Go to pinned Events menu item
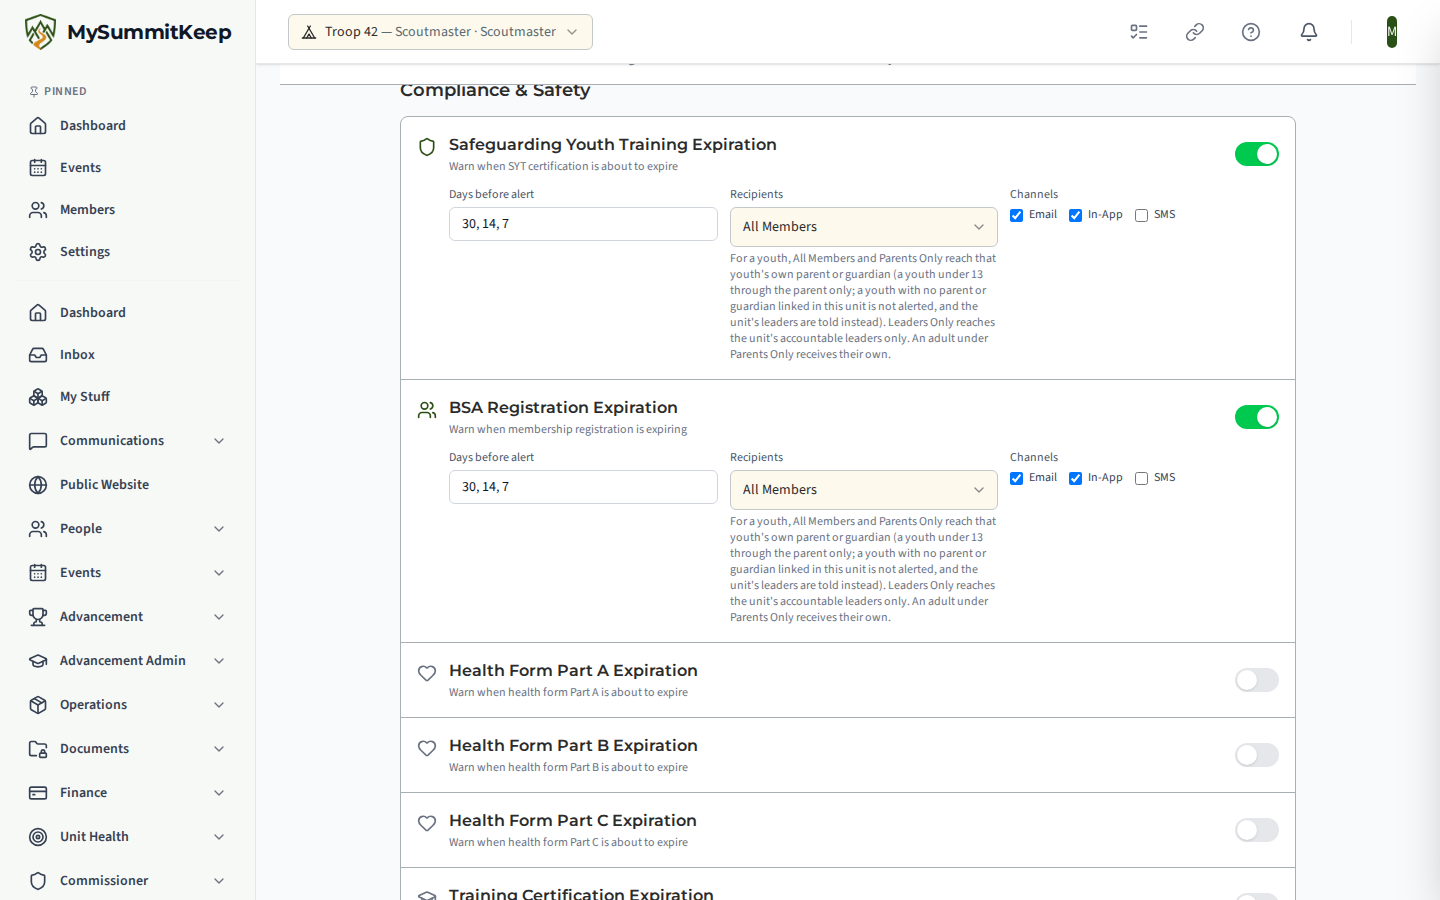The image size is (1440, 900). (x=128, y=168)
